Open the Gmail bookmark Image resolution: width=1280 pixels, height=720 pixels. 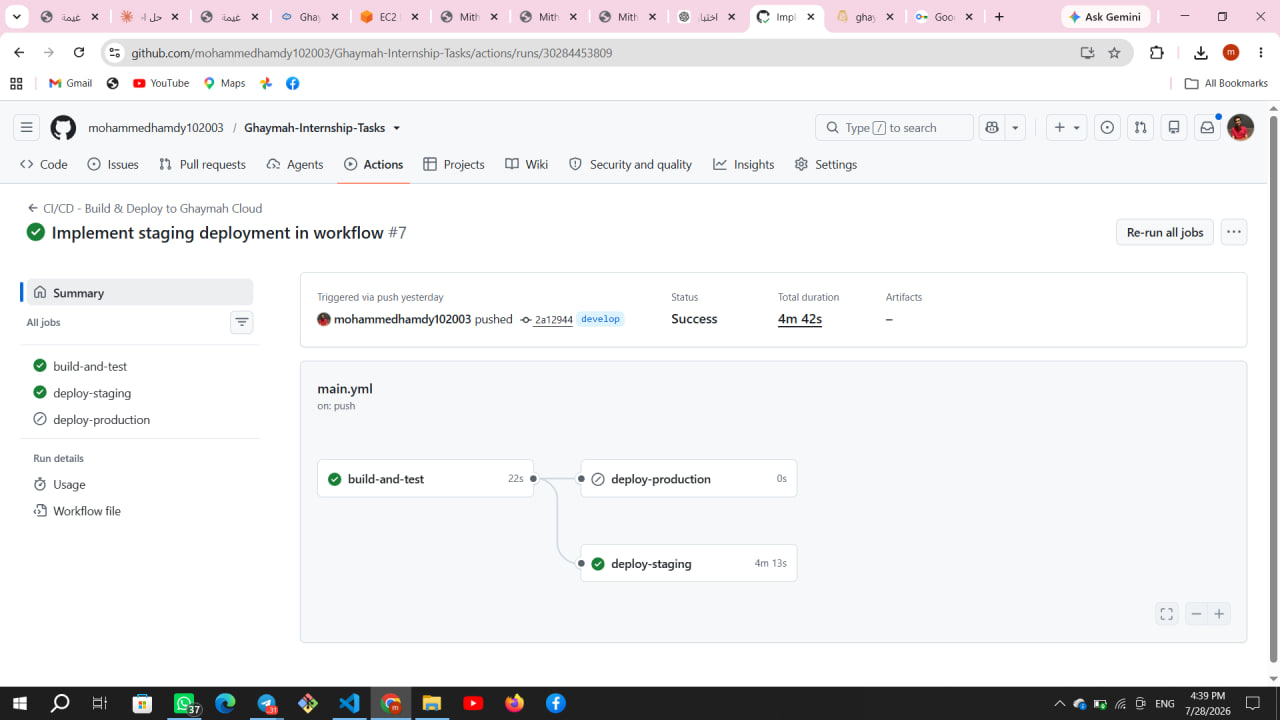(71, 83)
